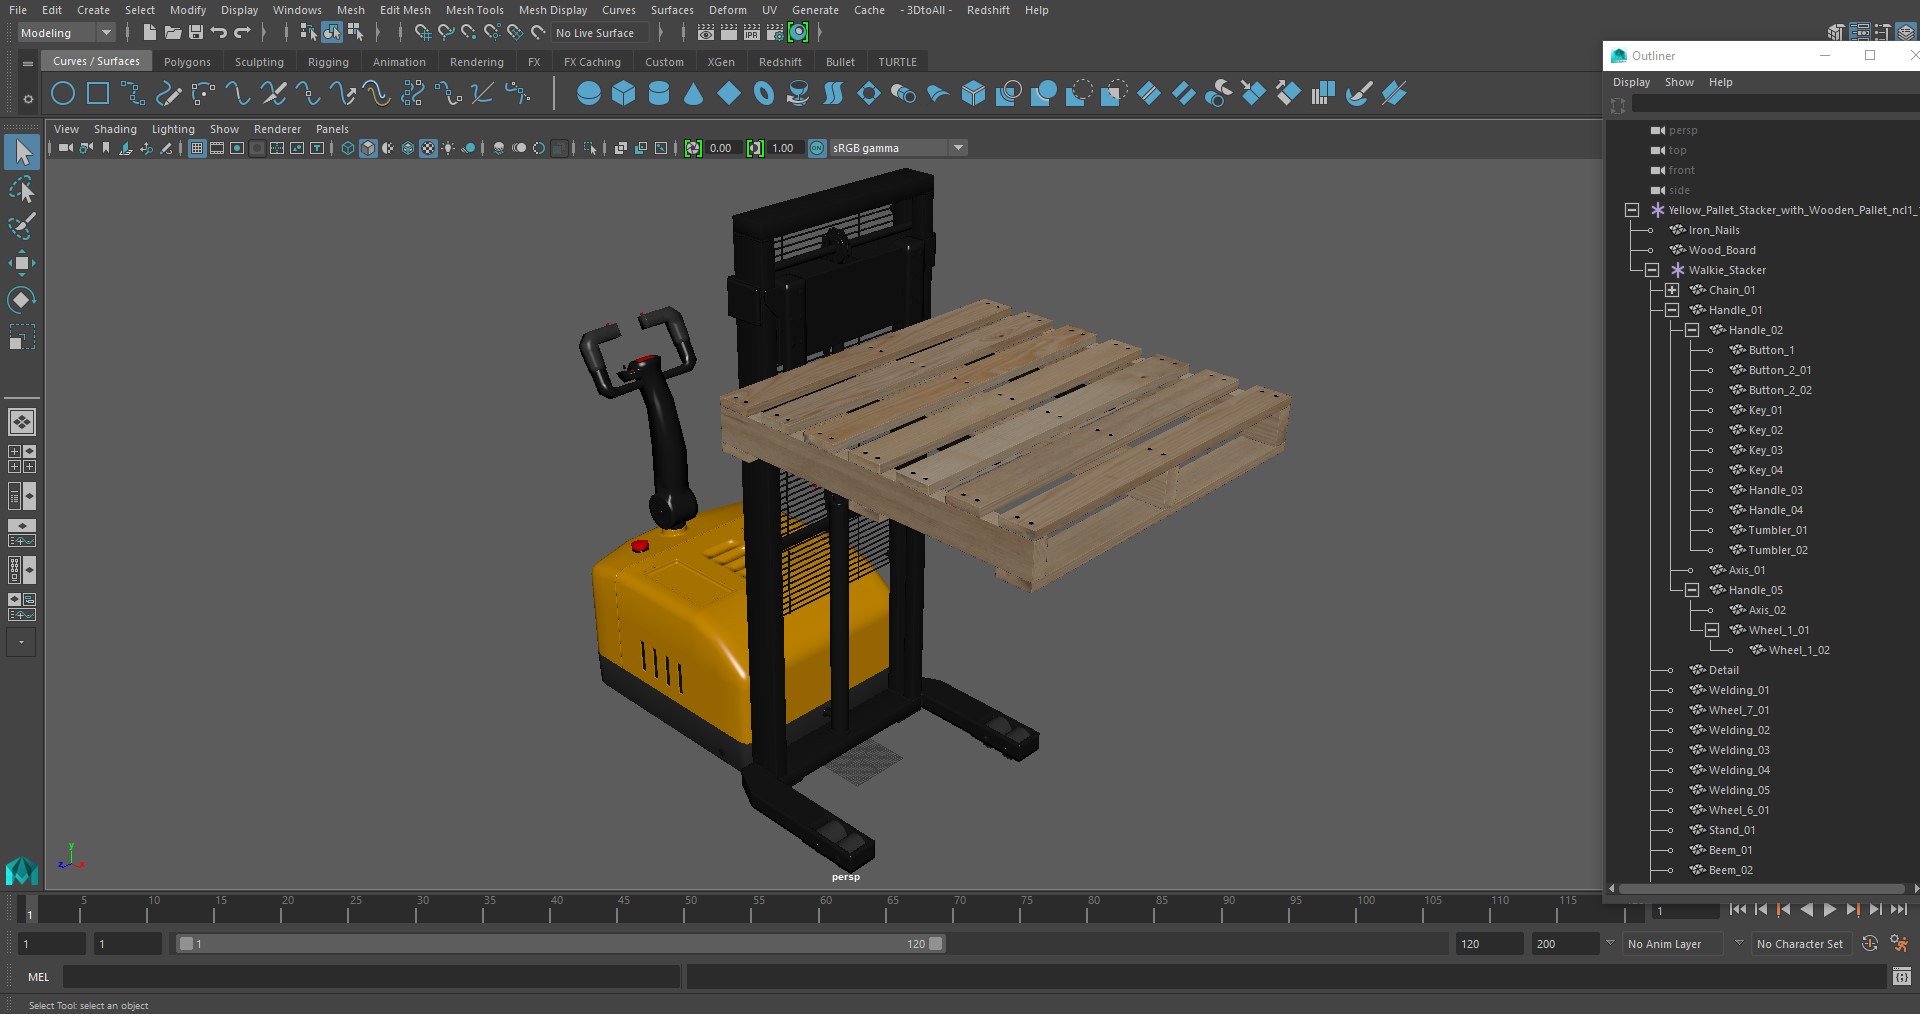Create a NURBS torus from the shelf

tap(764, 94)
